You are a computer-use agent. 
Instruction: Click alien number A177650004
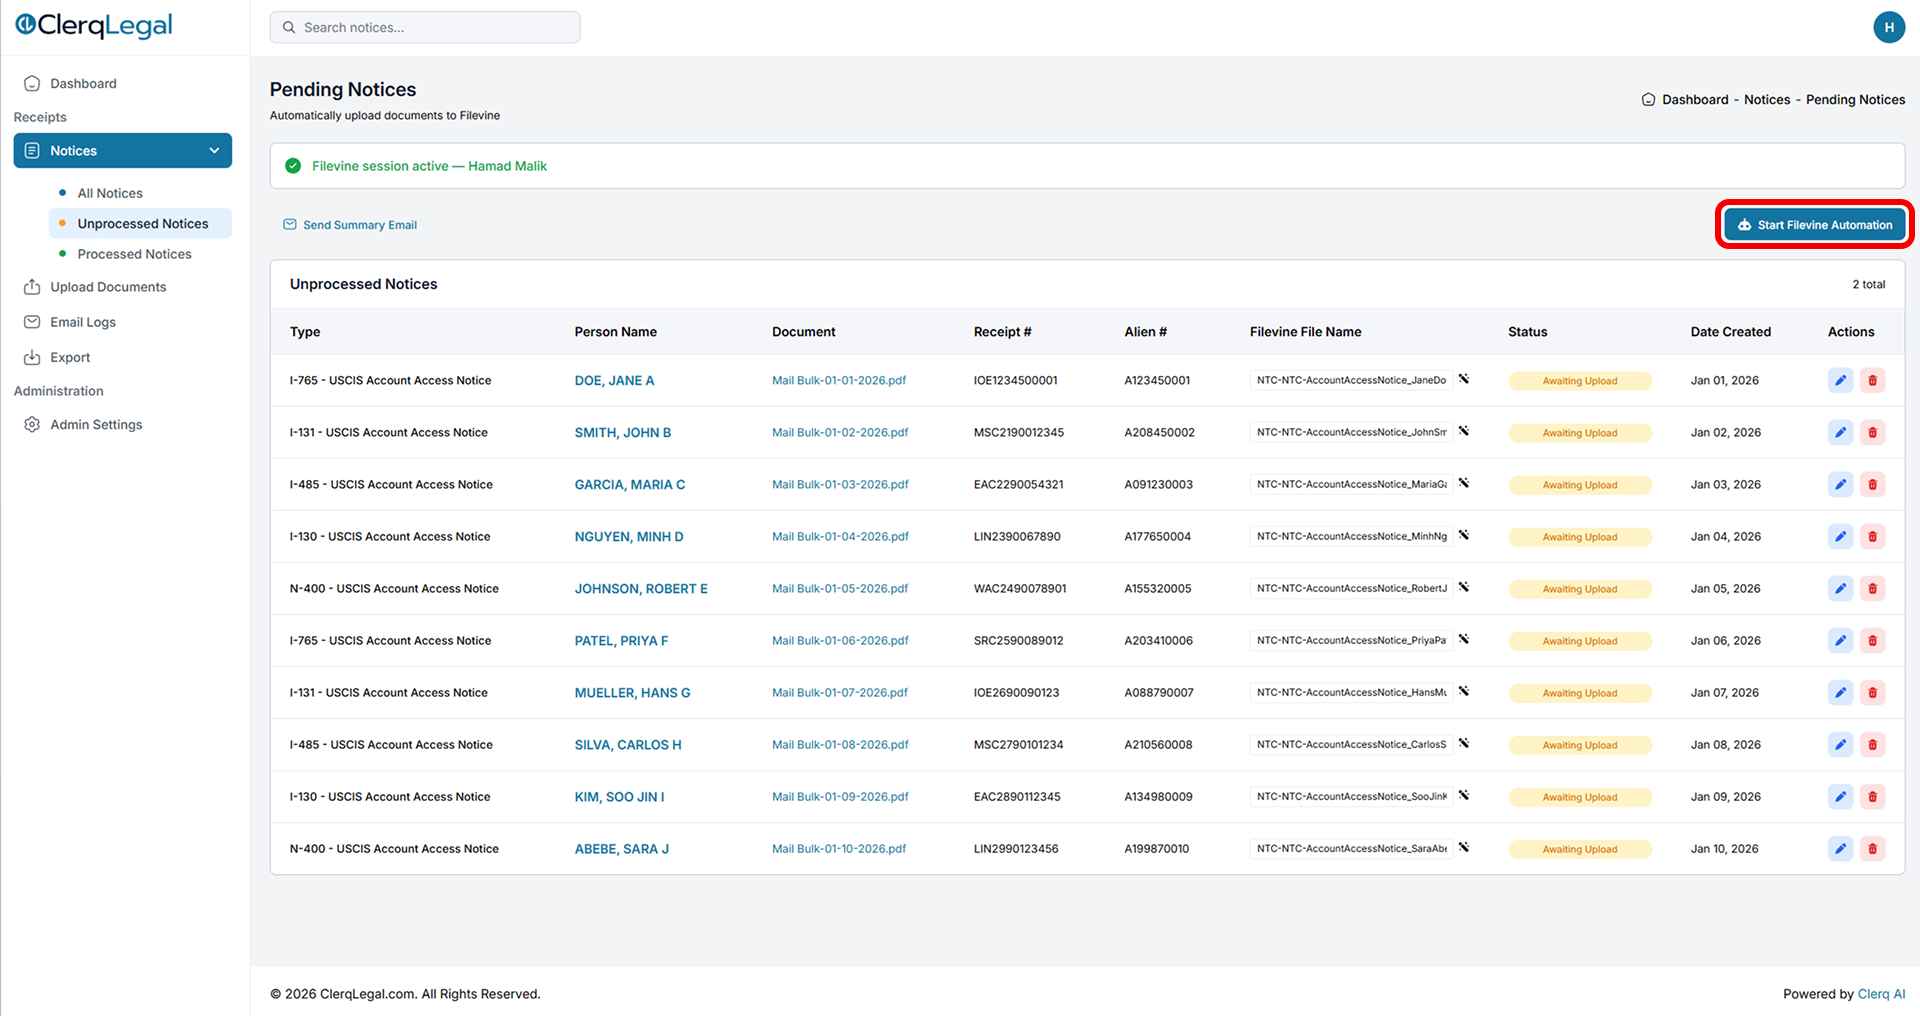point(1157,537)
